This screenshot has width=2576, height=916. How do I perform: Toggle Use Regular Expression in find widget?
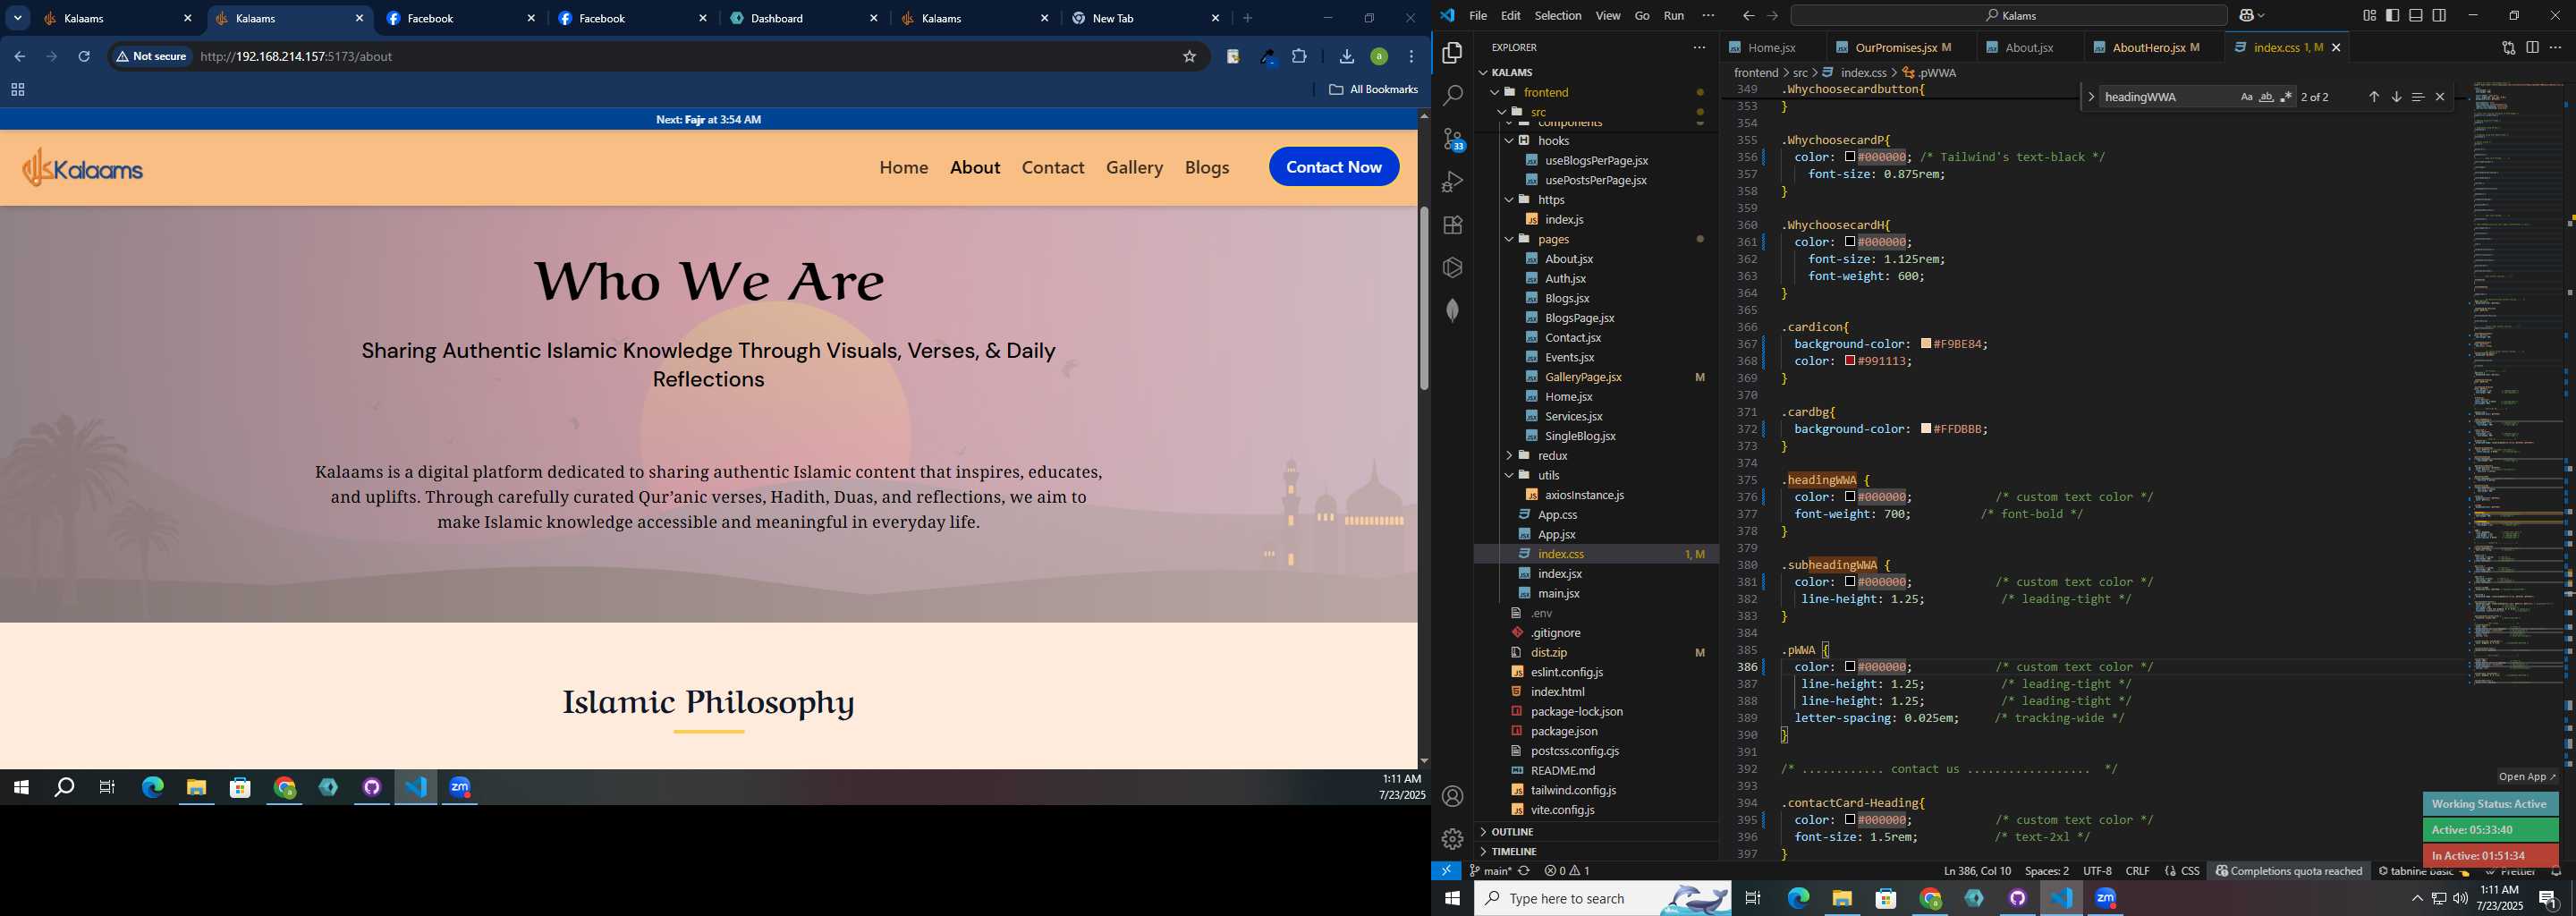click(x=2286, y=97)
